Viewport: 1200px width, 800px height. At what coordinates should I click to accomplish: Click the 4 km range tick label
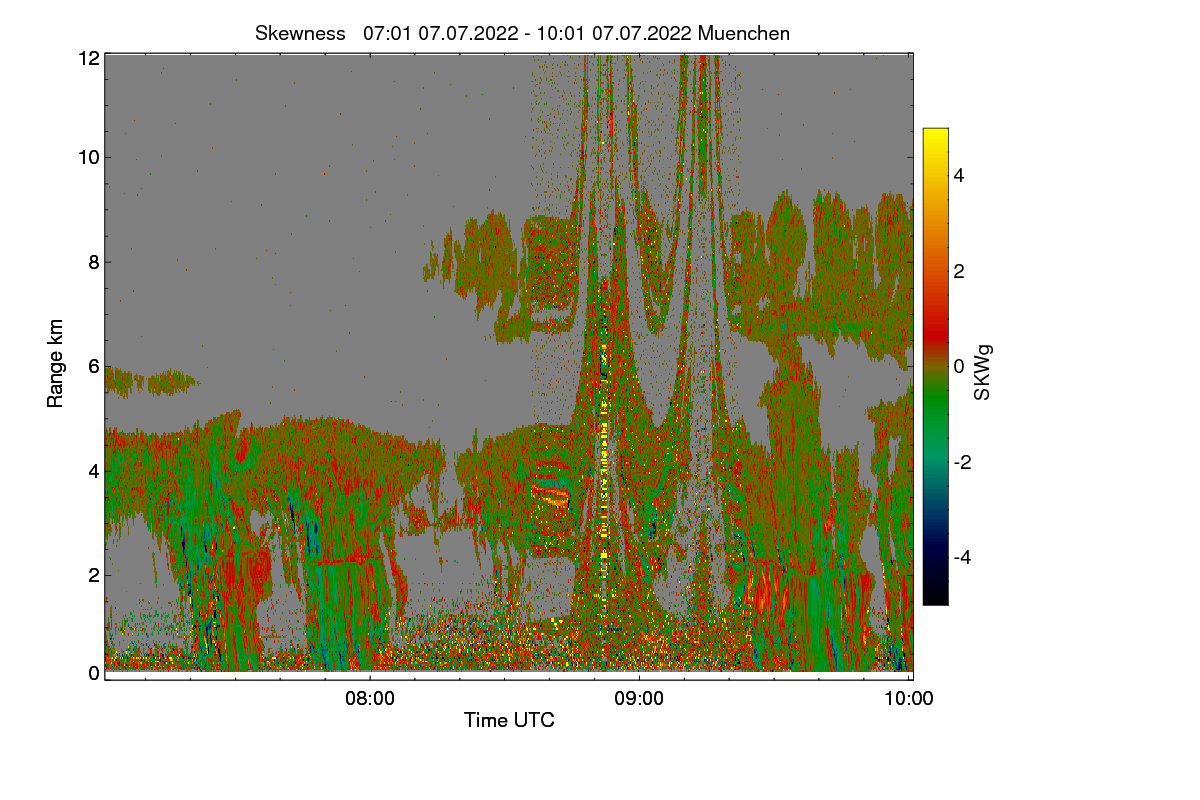click(x=94, y=471)
